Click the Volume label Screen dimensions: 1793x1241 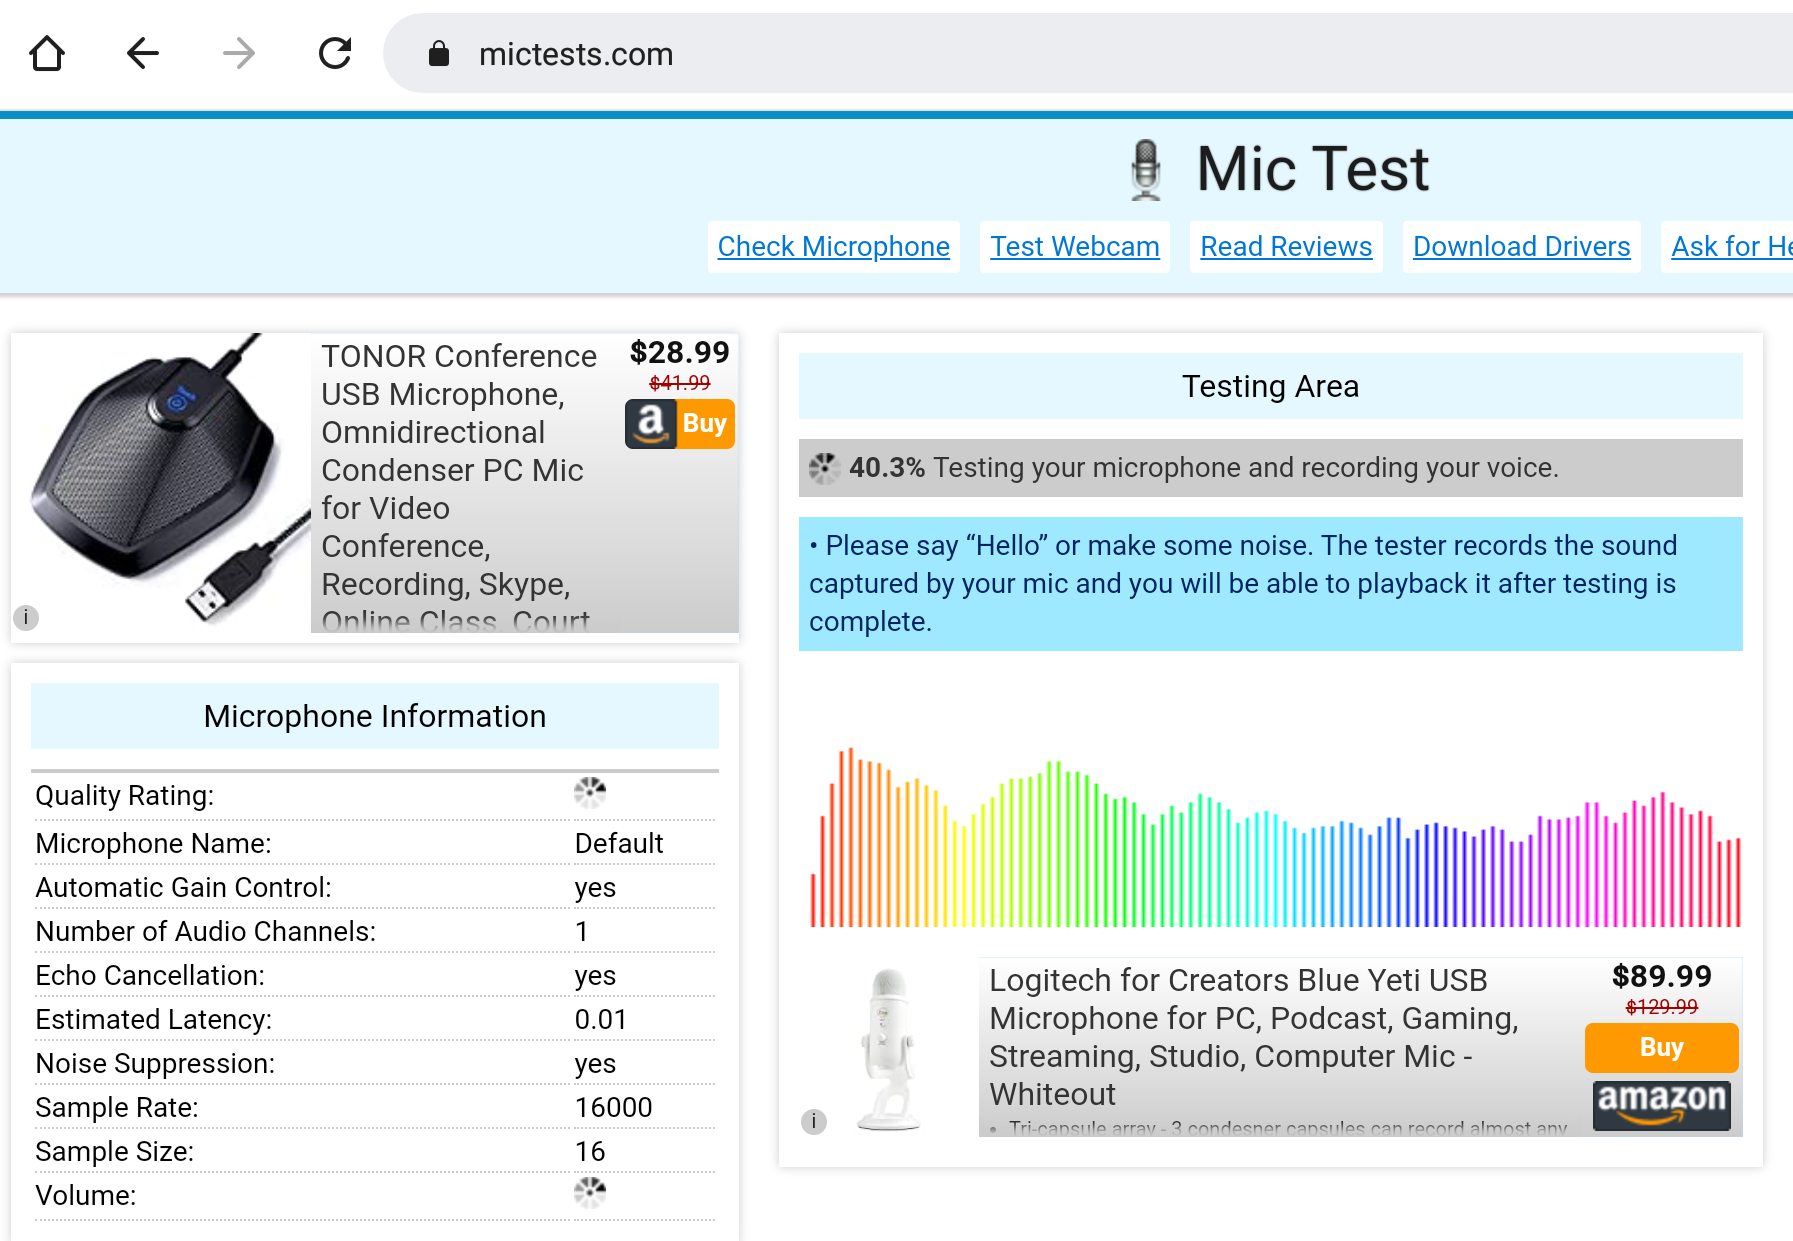click(86, 1196)
